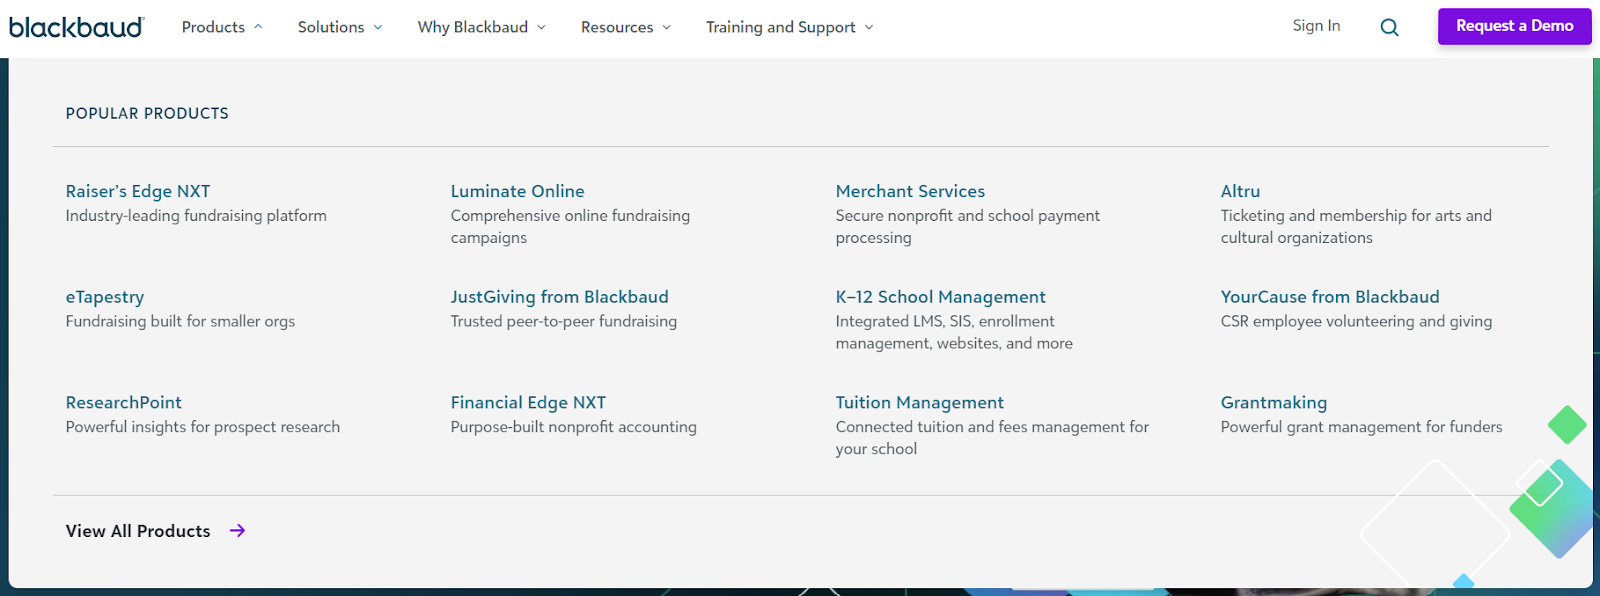Screen dimensions: 1600x596
Task: Open the Financial Edge NXT link
Action: (528, 402)
